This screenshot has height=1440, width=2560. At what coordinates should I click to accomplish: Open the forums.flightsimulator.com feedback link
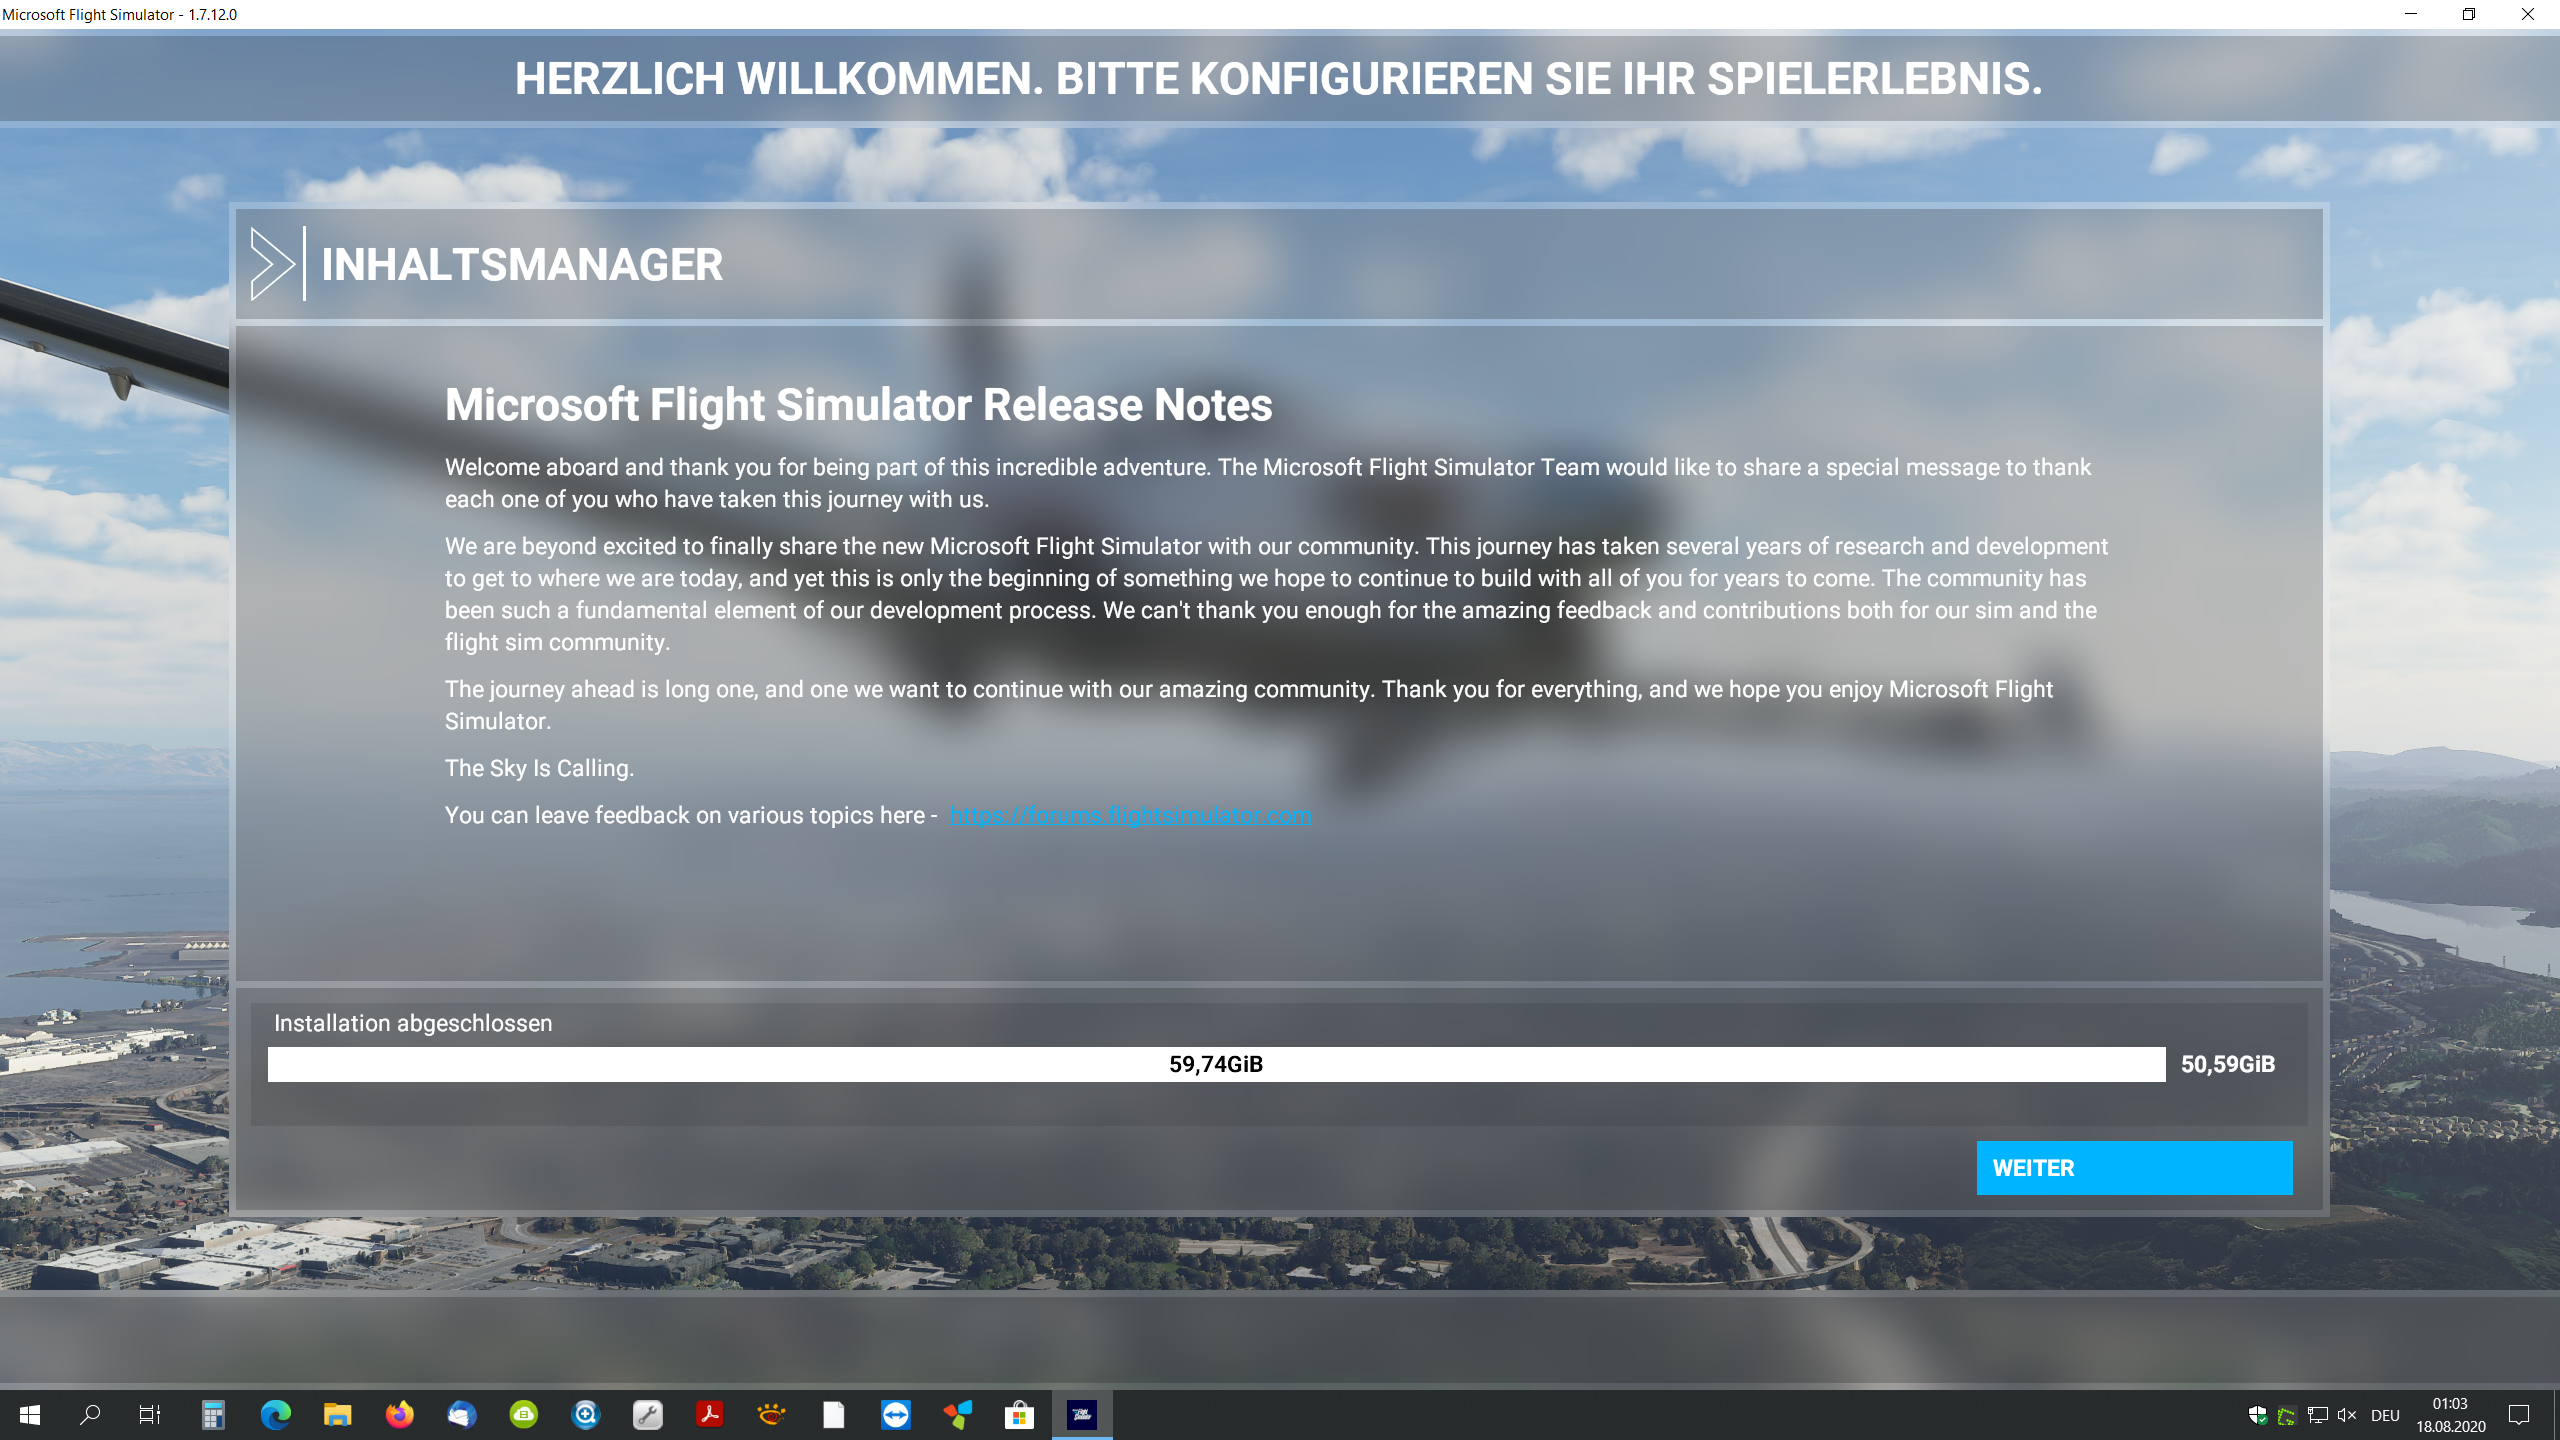(1130, 815)
